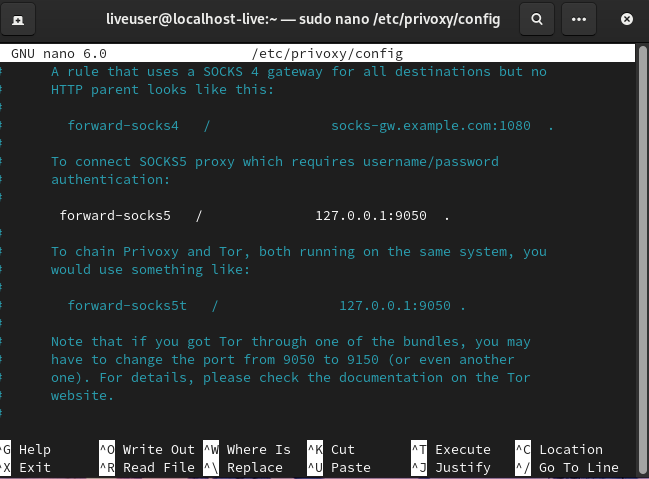Click the Cut shortcut
Image resolution: width=649 pixels, height=479 pixels.
pyautogui.click(x=342, y=450)
